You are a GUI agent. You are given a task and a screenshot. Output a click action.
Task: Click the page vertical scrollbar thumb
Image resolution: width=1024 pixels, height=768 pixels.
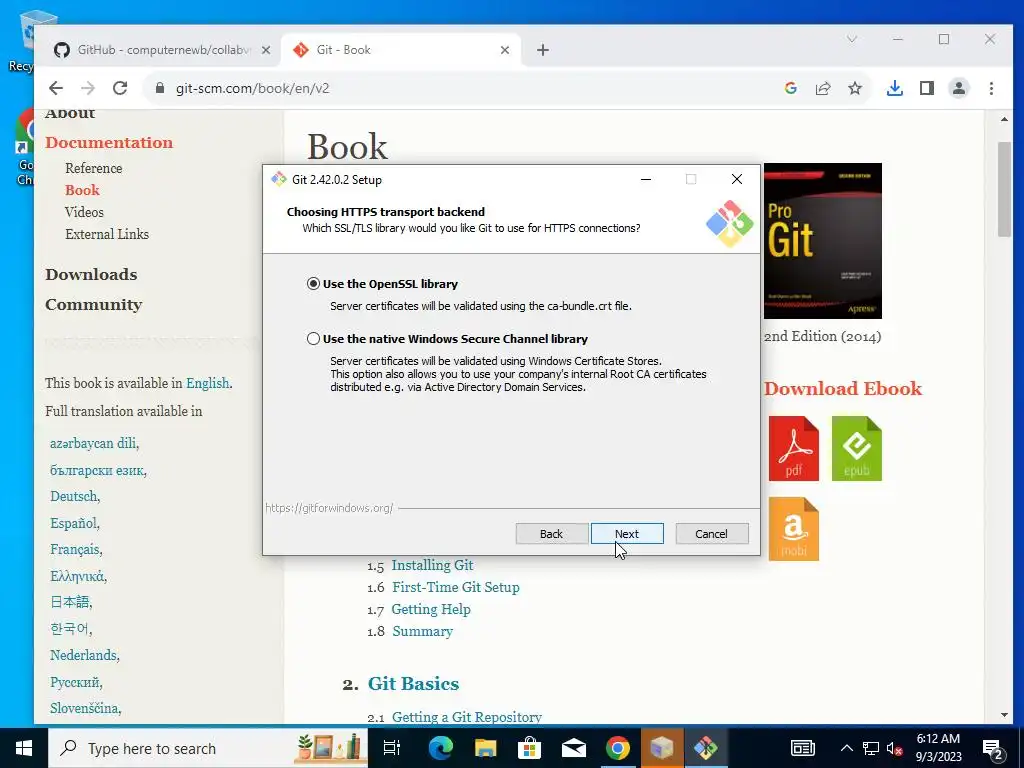click(1004, 189)
